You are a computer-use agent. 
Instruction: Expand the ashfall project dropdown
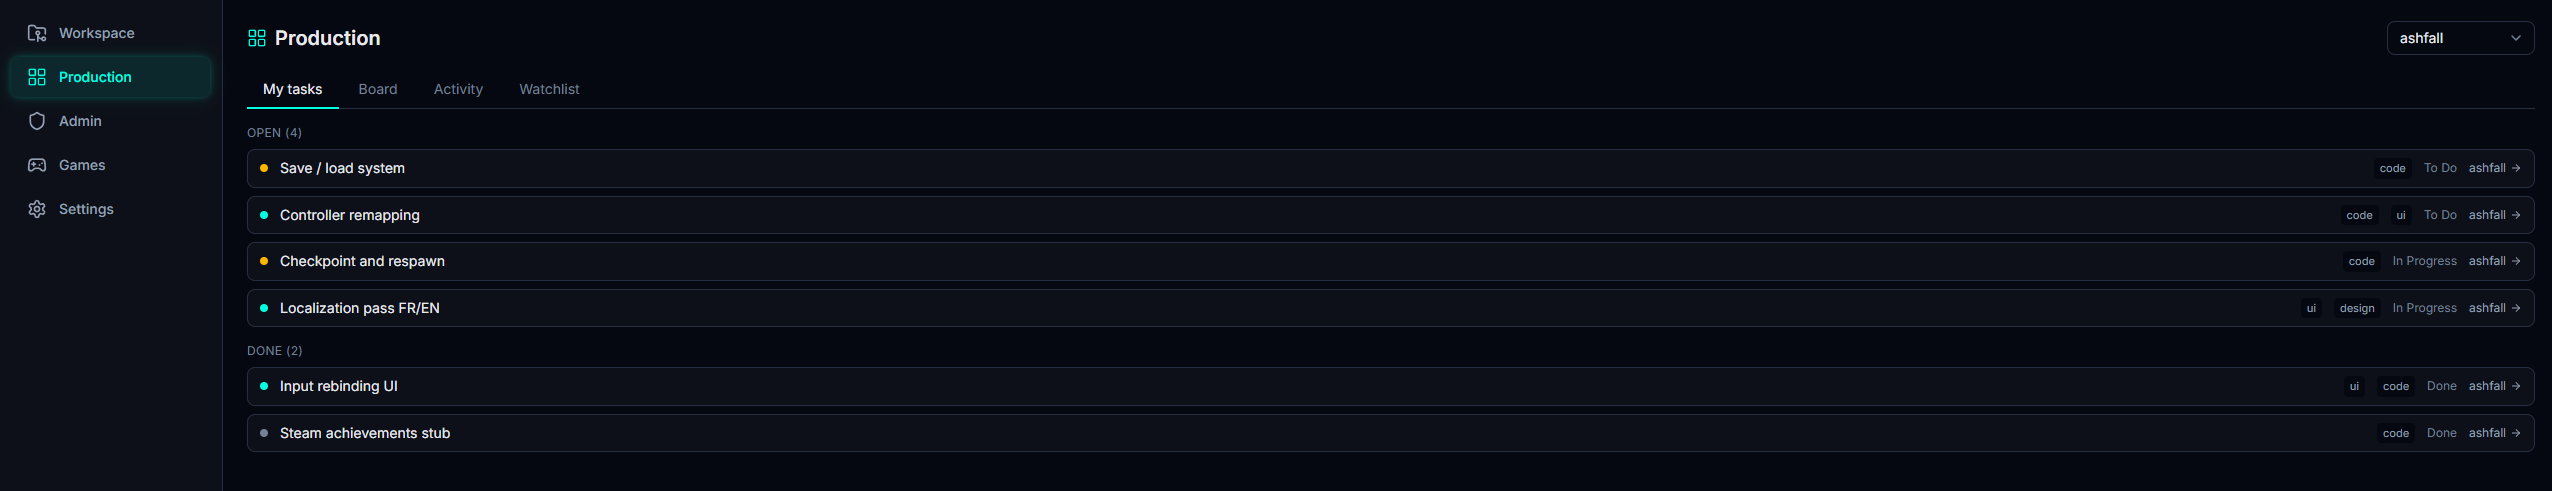pyautogui.click(x=2460, y=38)
